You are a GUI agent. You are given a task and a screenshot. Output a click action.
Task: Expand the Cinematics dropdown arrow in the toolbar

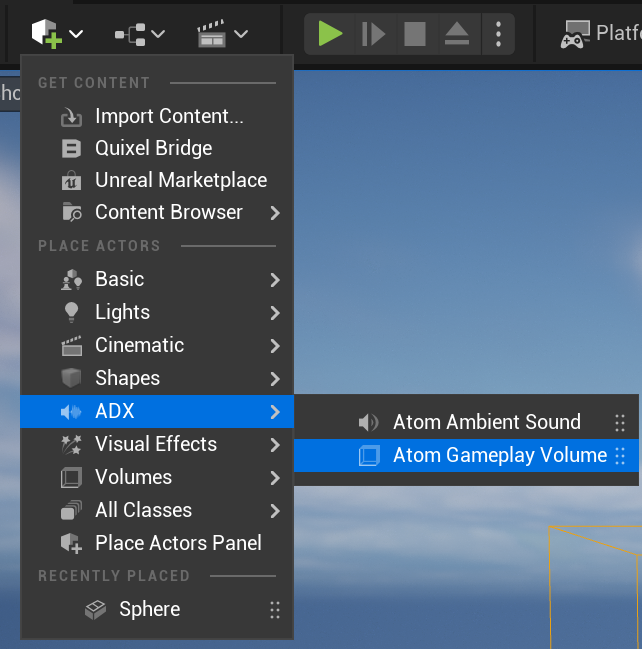click(x=241, y=34)
